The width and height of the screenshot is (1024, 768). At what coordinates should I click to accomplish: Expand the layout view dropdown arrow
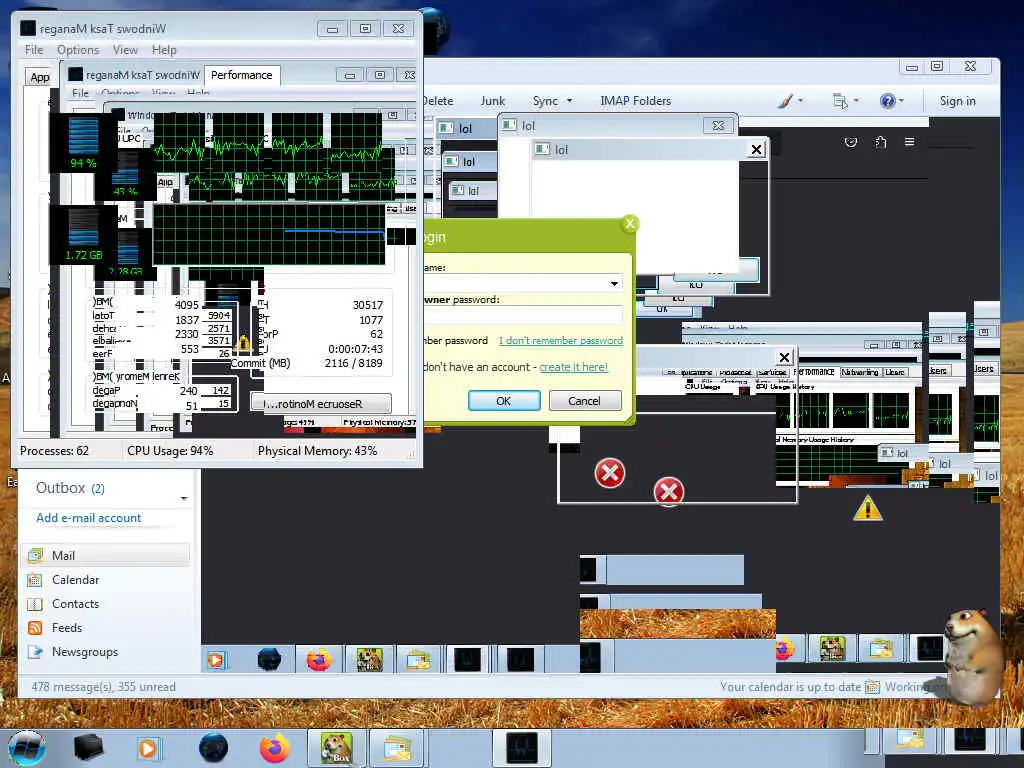click(856, 101)
